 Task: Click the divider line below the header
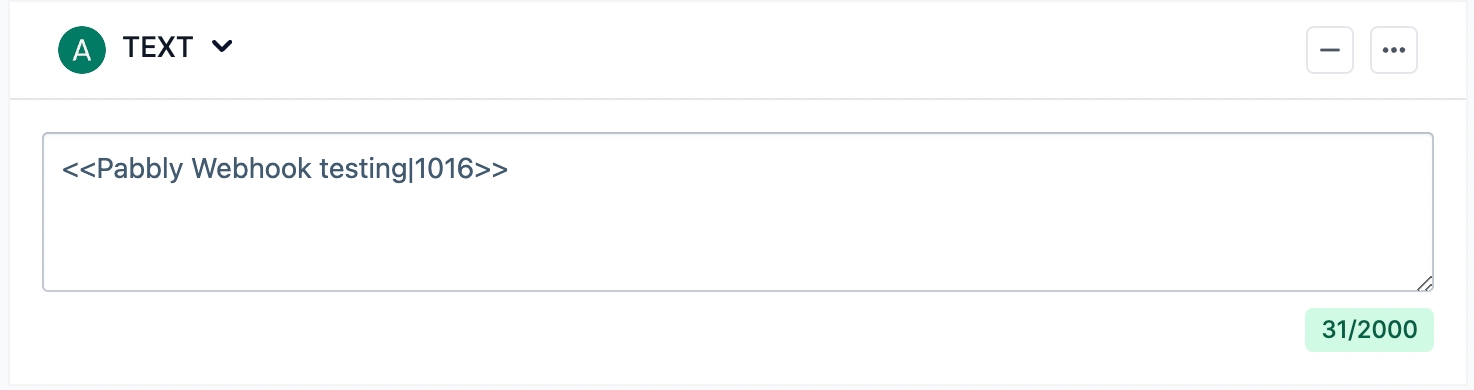pyautogui.click(x=738, y=99)
